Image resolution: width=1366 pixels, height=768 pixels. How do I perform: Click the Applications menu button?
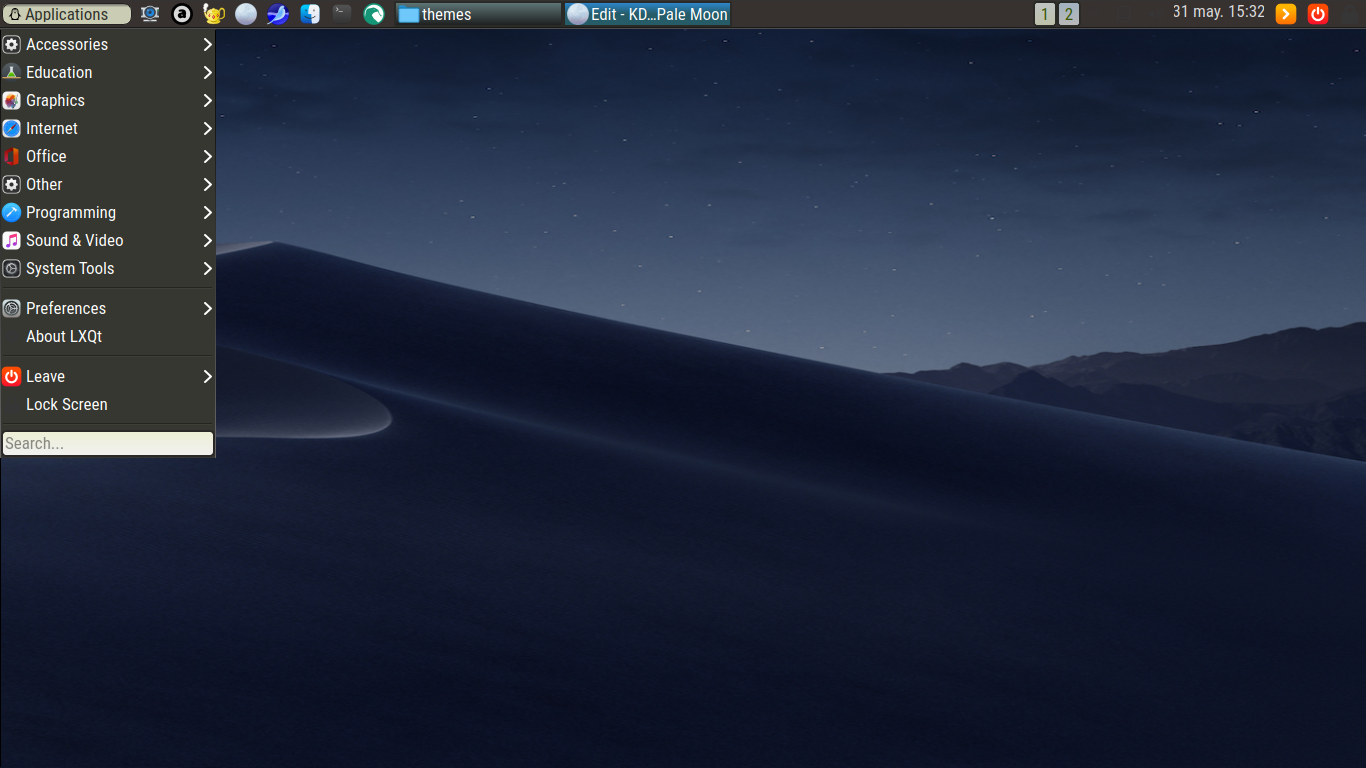pyautogui.click(x=66, y=14)
